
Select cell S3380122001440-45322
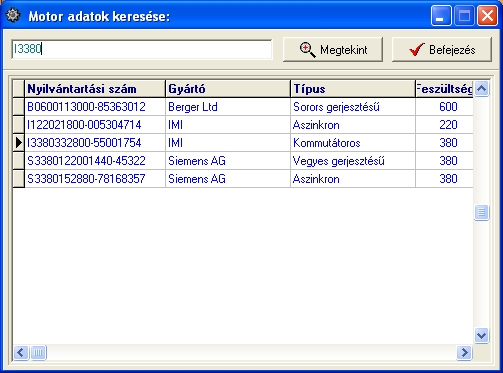click(95, 161)
